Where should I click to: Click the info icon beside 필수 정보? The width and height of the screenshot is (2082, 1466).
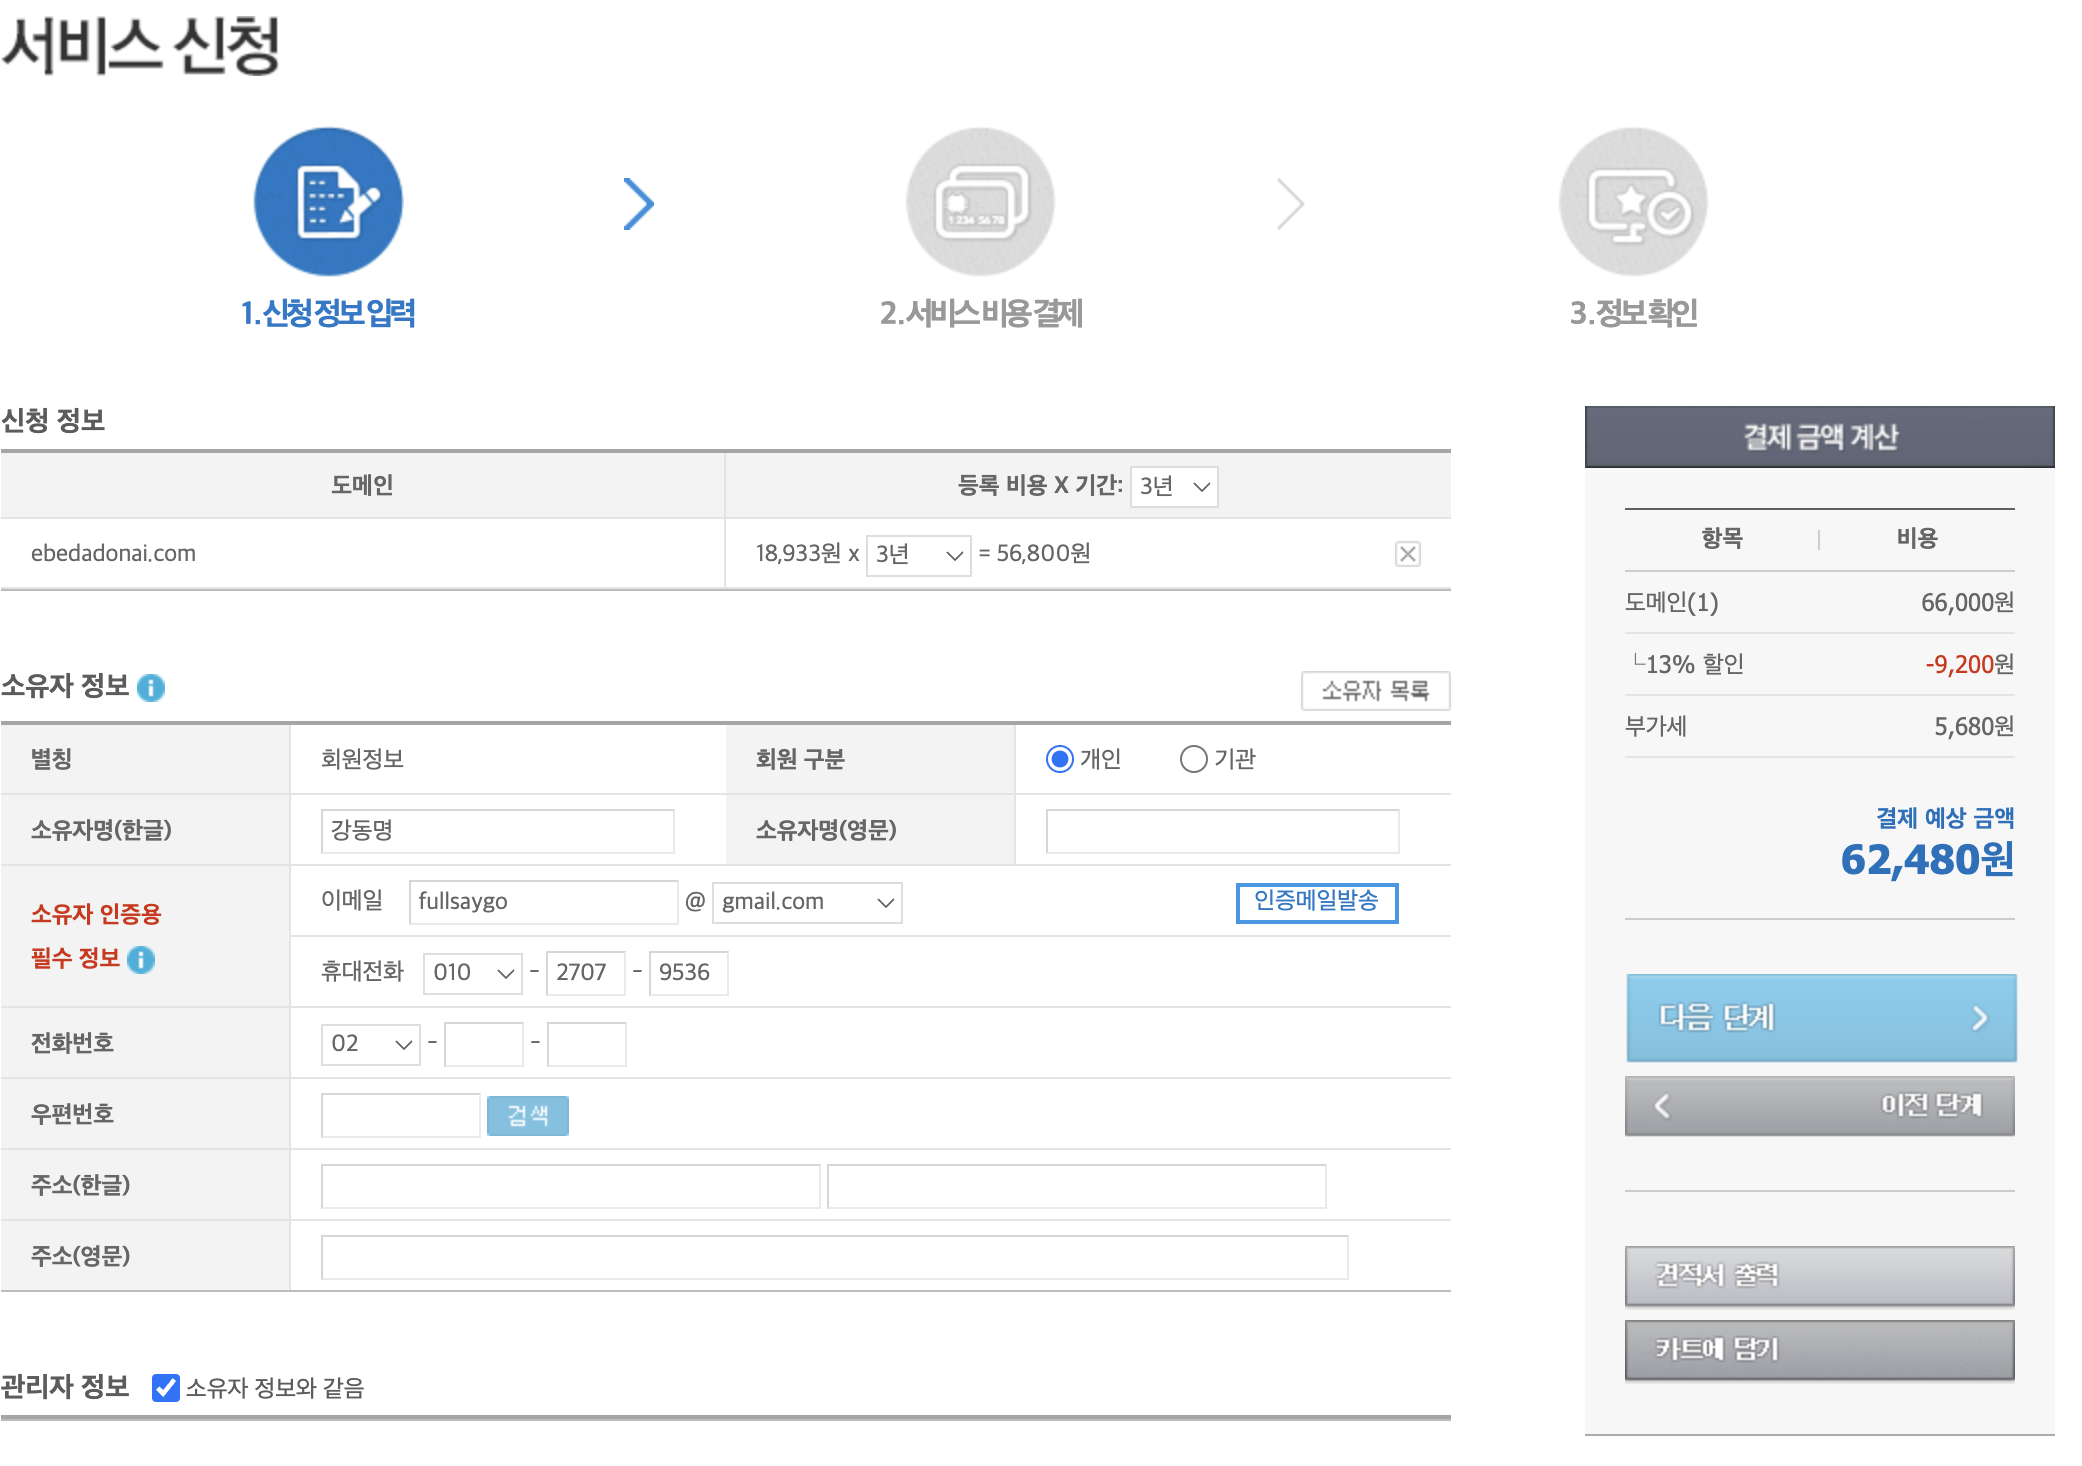click(141, 960)
